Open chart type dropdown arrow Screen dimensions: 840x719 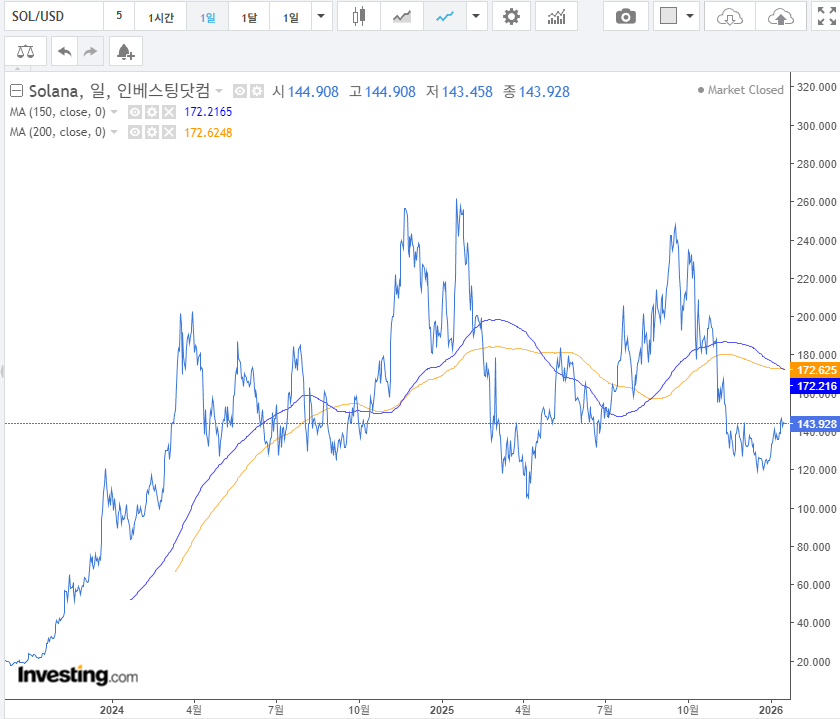tap(476, 17)
